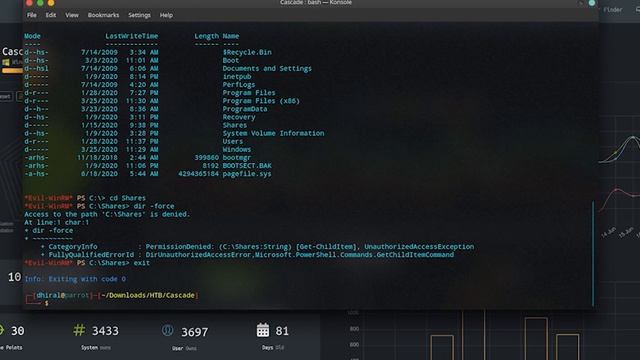
Task: Click the 'bootmgr' file entry
Action: click(x=237, y=158)
